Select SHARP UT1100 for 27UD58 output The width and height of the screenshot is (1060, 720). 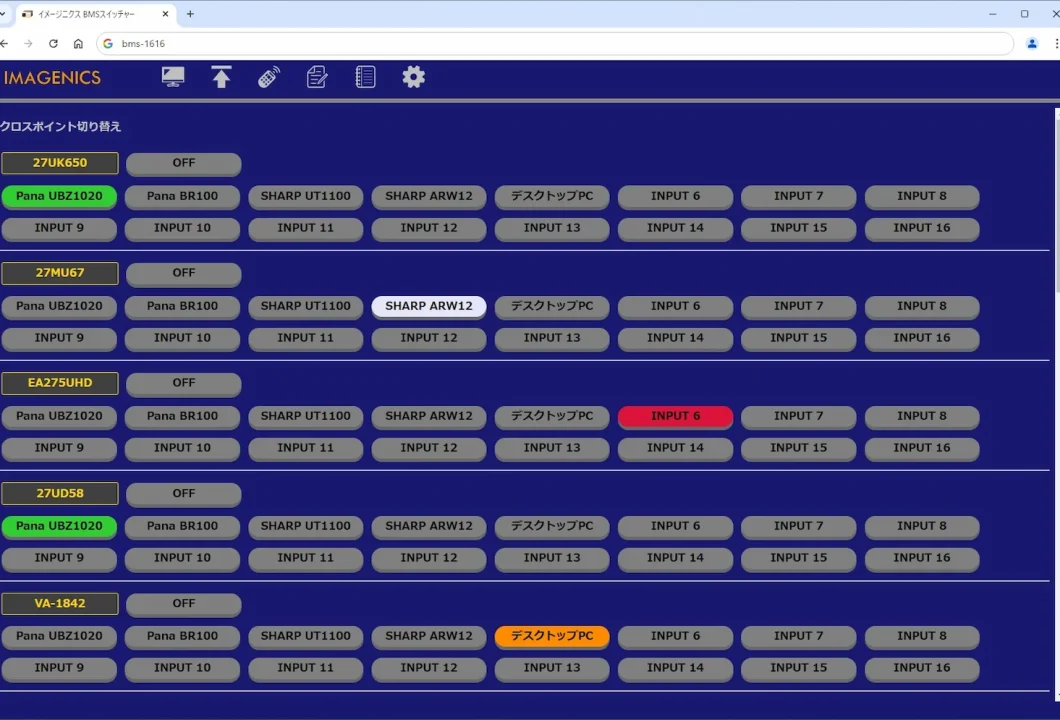point(306,526)
